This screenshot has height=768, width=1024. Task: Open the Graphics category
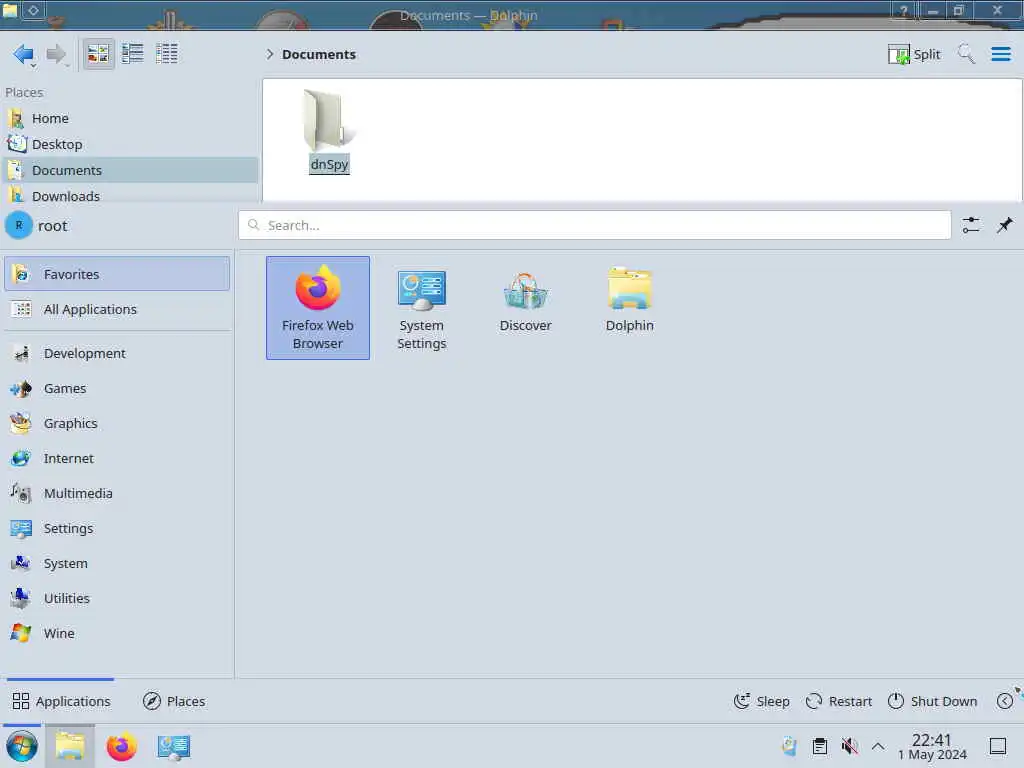(118, 423)
